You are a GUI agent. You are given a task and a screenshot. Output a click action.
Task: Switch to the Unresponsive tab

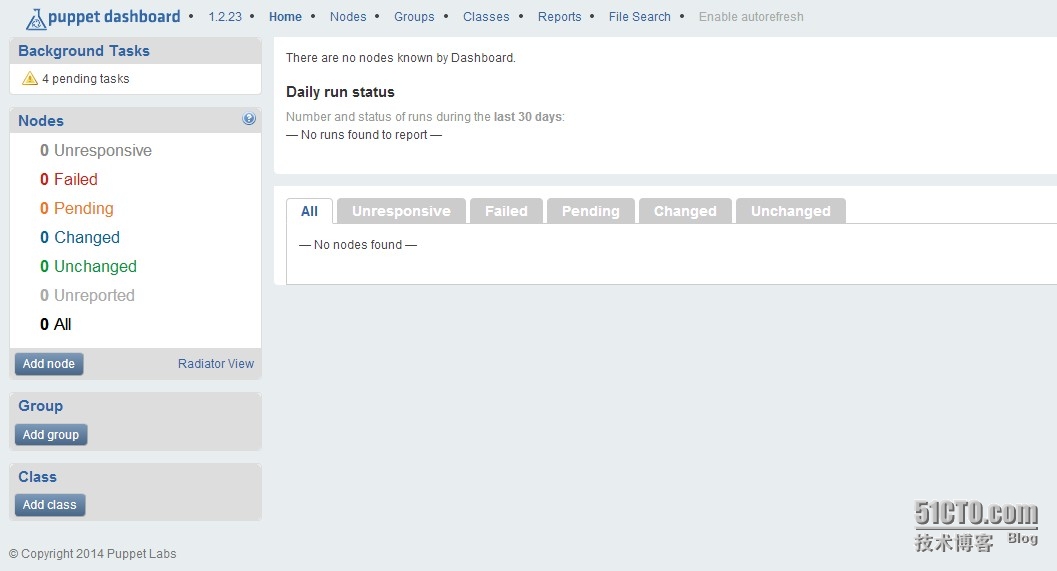pos(401,211)
